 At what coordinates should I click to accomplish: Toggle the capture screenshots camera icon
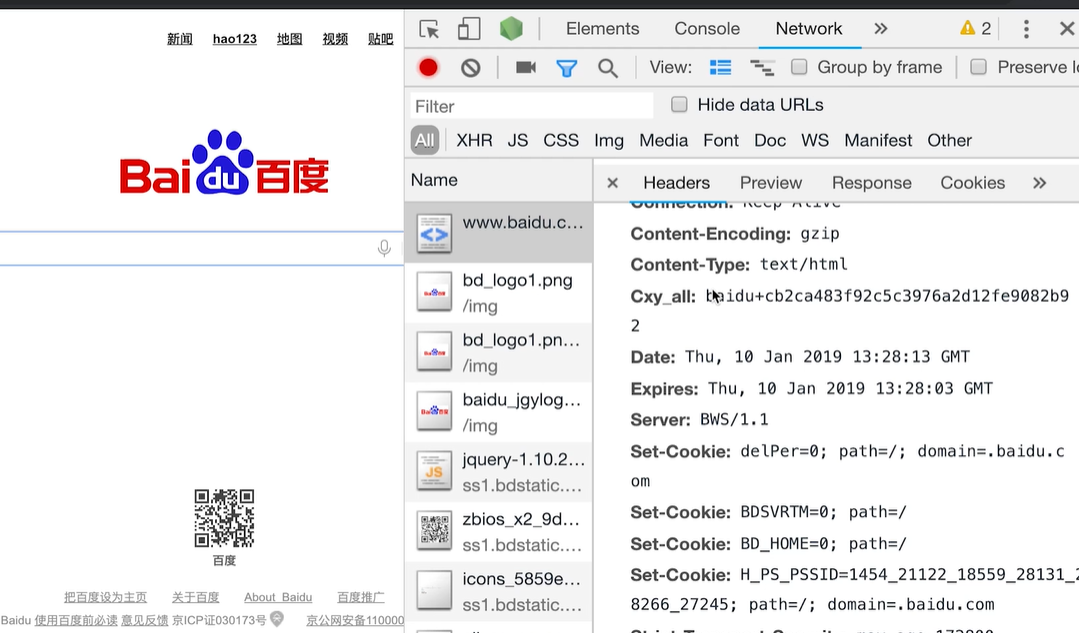coord(526,67)
